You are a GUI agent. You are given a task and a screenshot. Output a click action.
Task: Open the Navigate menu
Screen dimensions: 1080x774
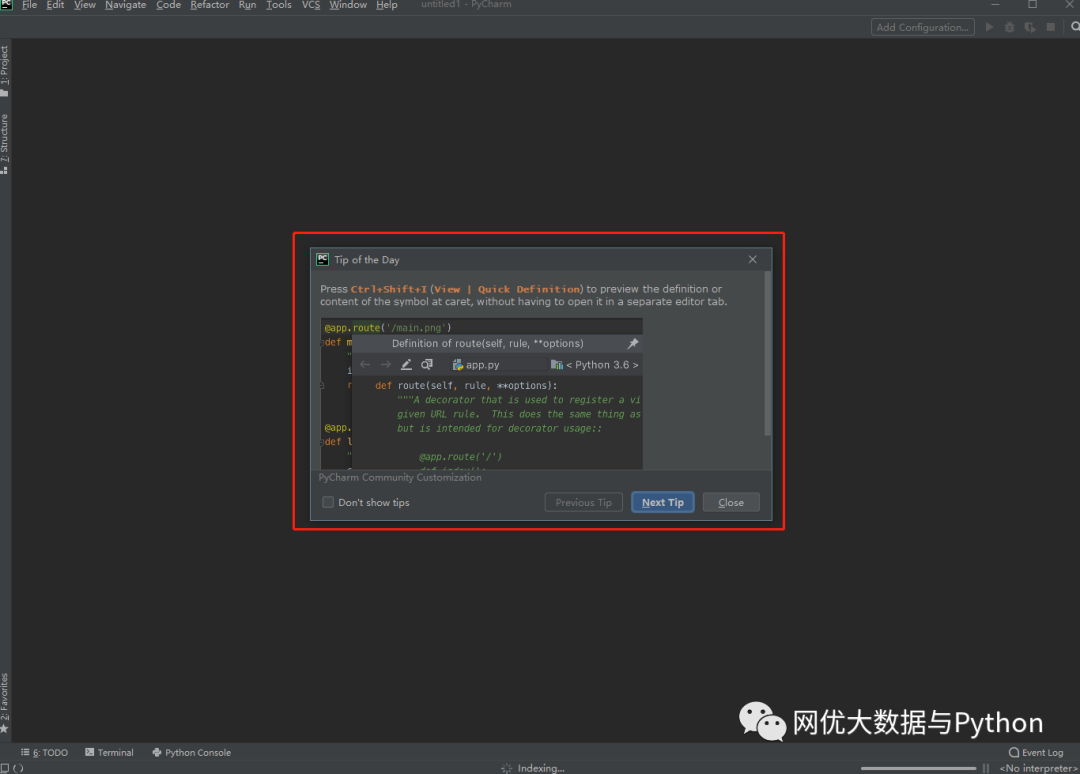click(125, 5)
